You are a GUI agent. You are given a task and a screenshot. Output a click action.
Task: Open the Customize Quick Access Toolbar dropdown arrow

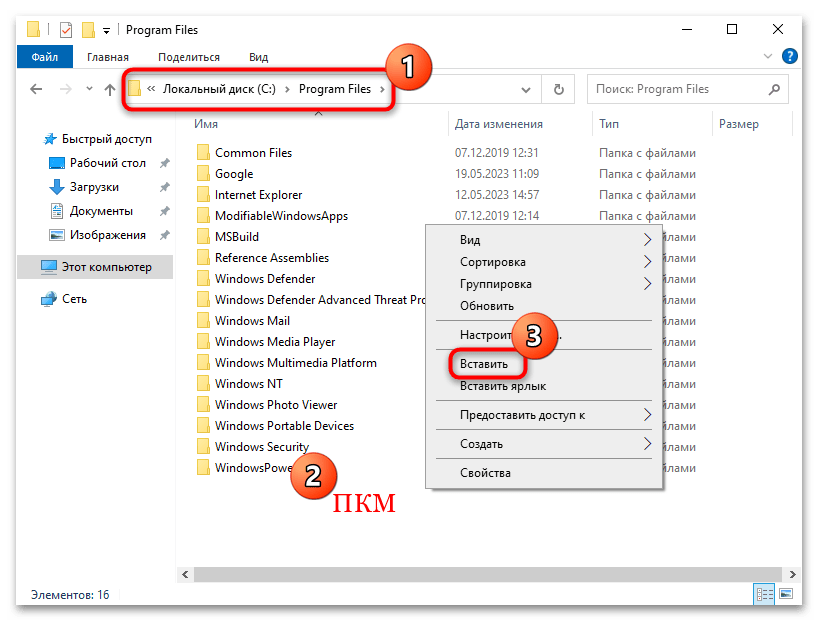106,31
